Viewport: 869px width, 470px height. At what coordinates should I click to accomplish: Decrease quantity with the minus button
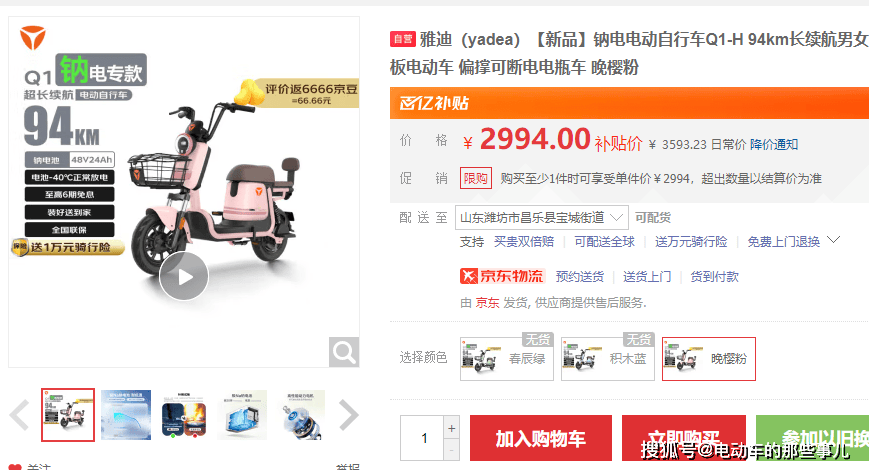click(x=452, y=450)
